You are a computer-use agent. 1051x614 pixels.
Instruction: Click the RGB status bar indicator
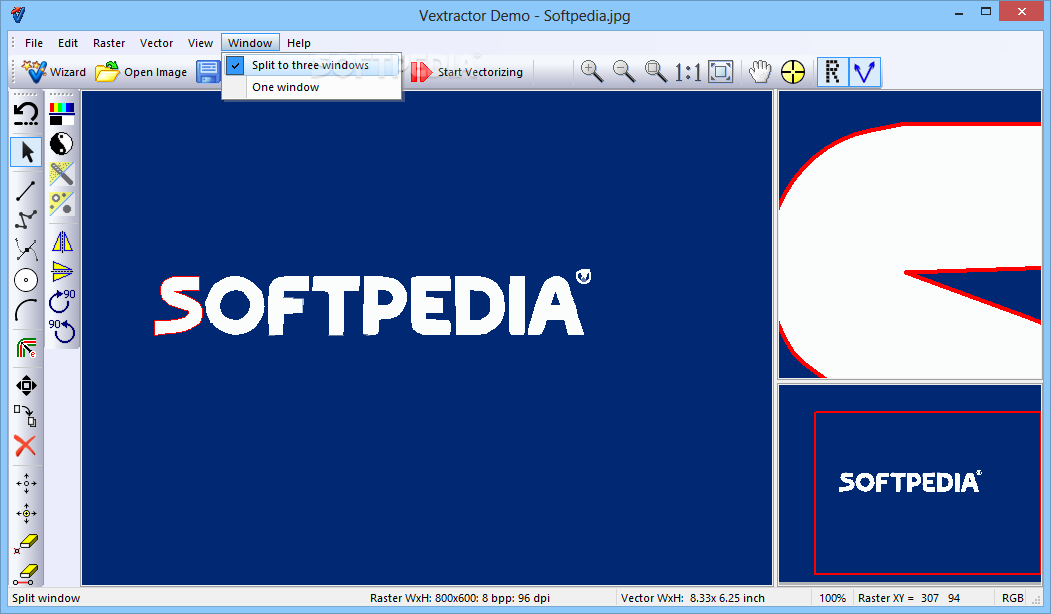(x=1012, y=598)
